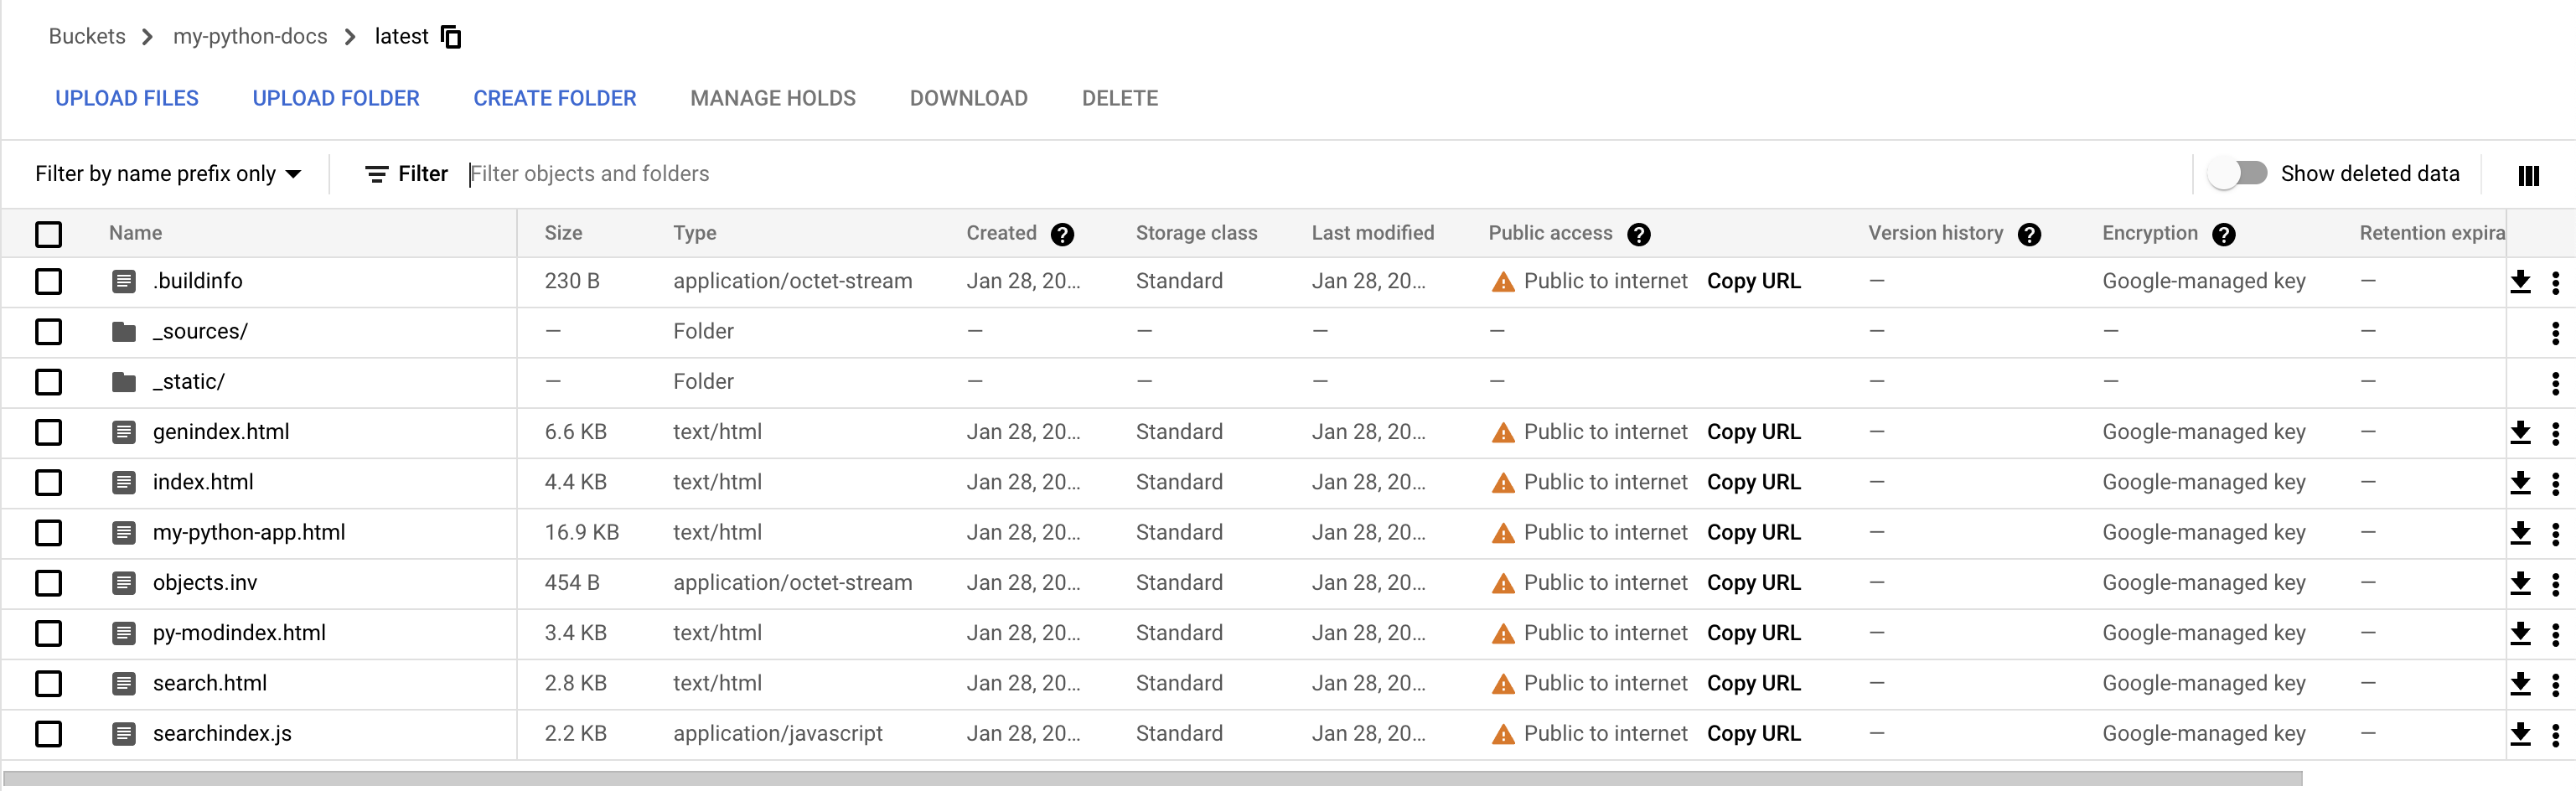Click UPLOAD FILES action
Screen dimensions: 2576x791
pyautogui.click(x=127, y=98)
